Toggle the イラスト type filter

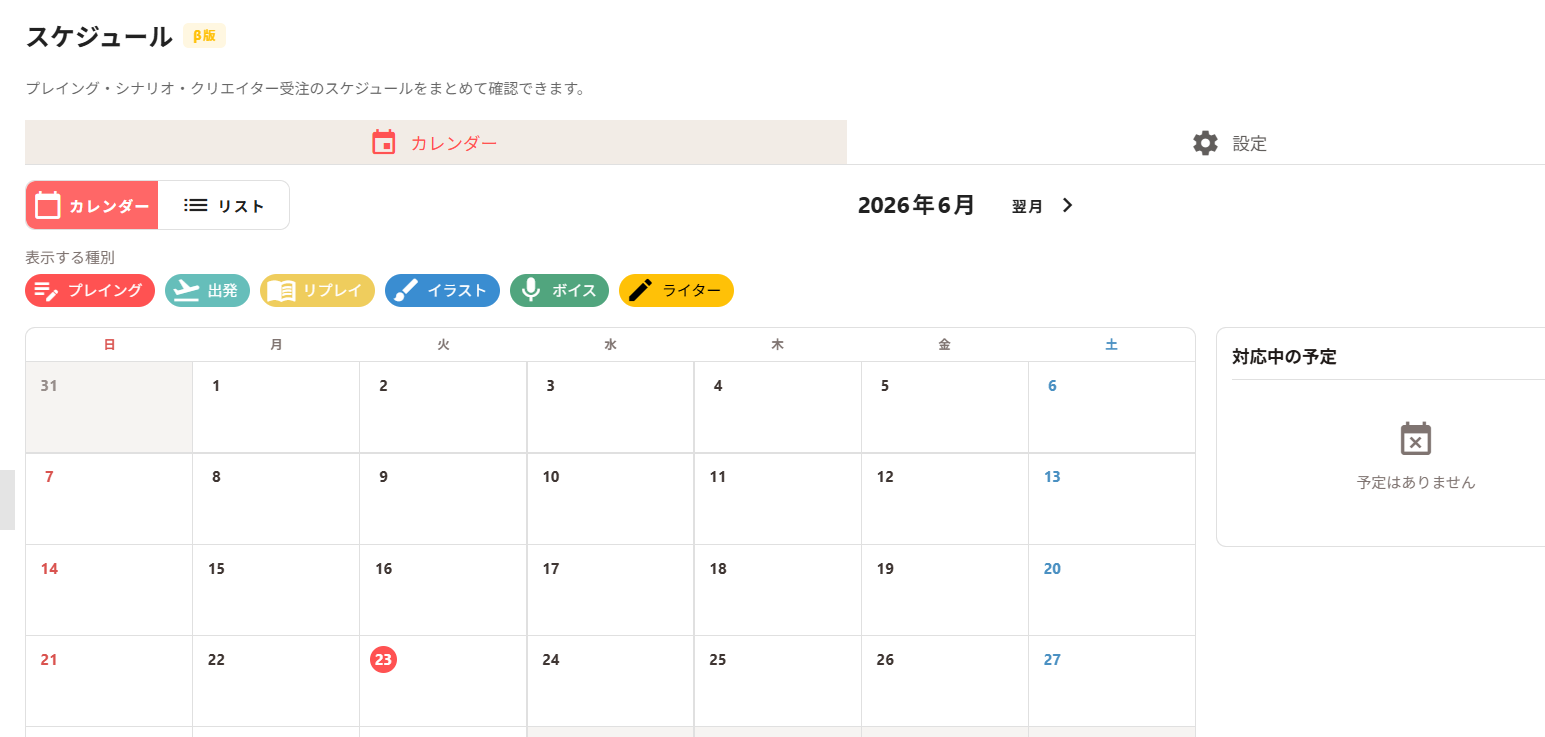pos(442,291)
